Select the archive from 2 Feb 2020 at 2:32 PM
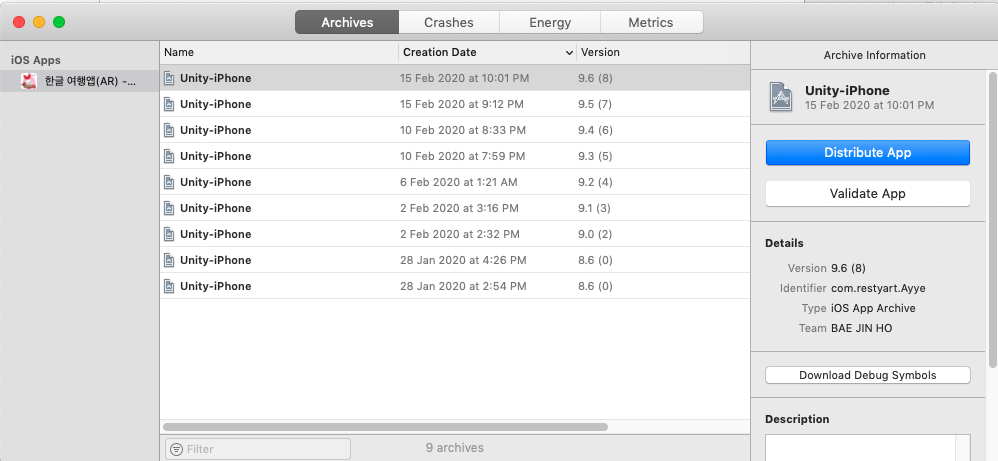This screenshot has height=461, width=998. click(x=455, y=234)
